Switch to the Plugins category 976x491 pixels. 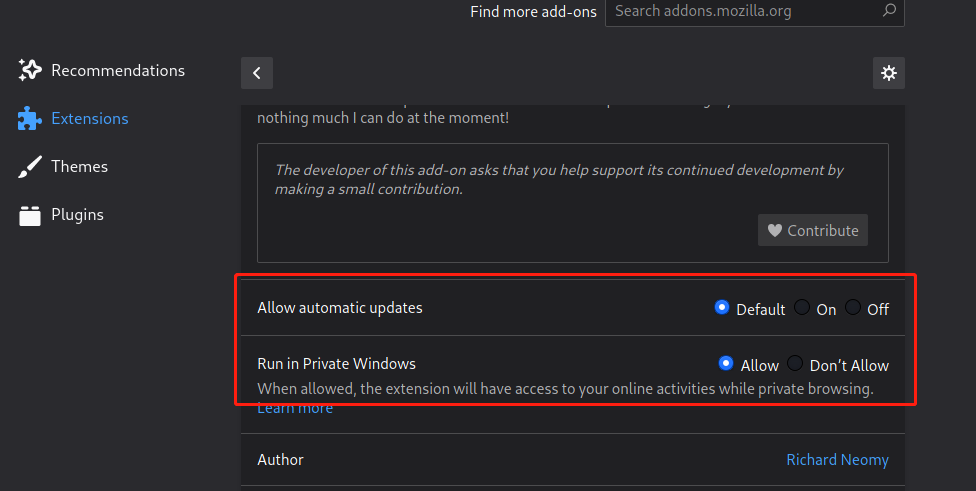point(61,215)
